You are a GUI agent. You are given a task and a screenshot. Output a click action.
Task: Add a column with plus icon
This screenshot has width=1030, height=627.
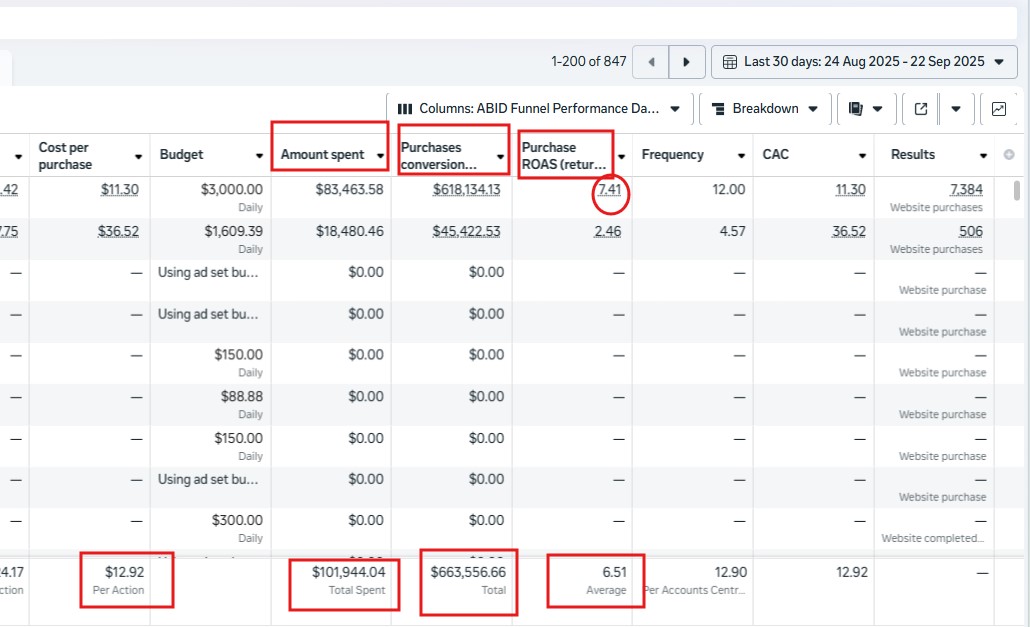click(x=1009, y=155)
